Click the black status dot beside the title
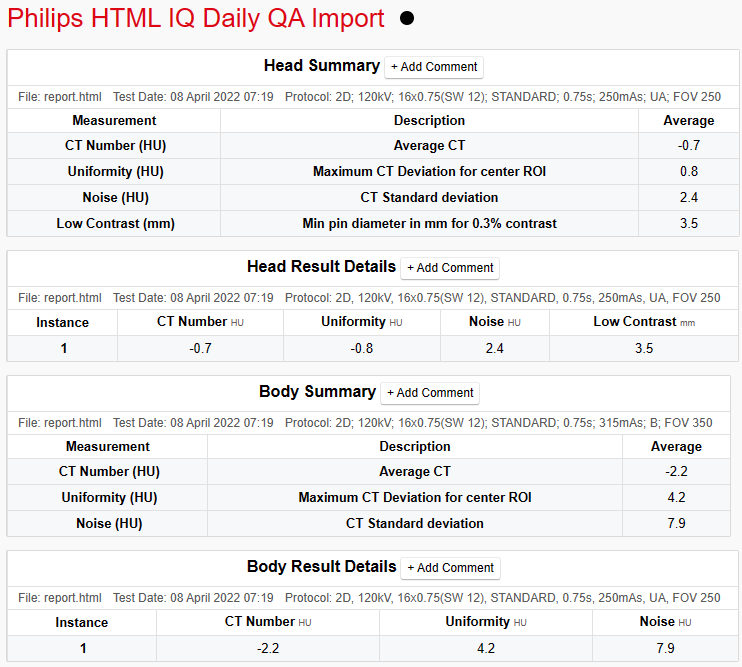 tap(407, 19)
